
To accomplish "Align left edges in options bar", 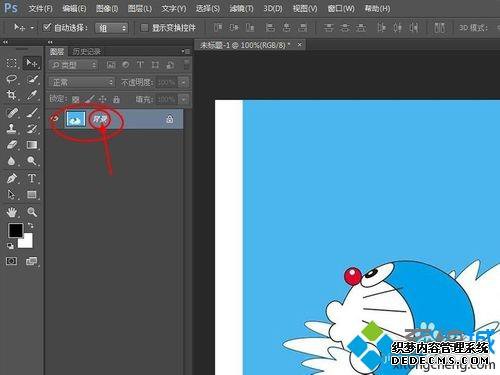I will click(270, 27).
